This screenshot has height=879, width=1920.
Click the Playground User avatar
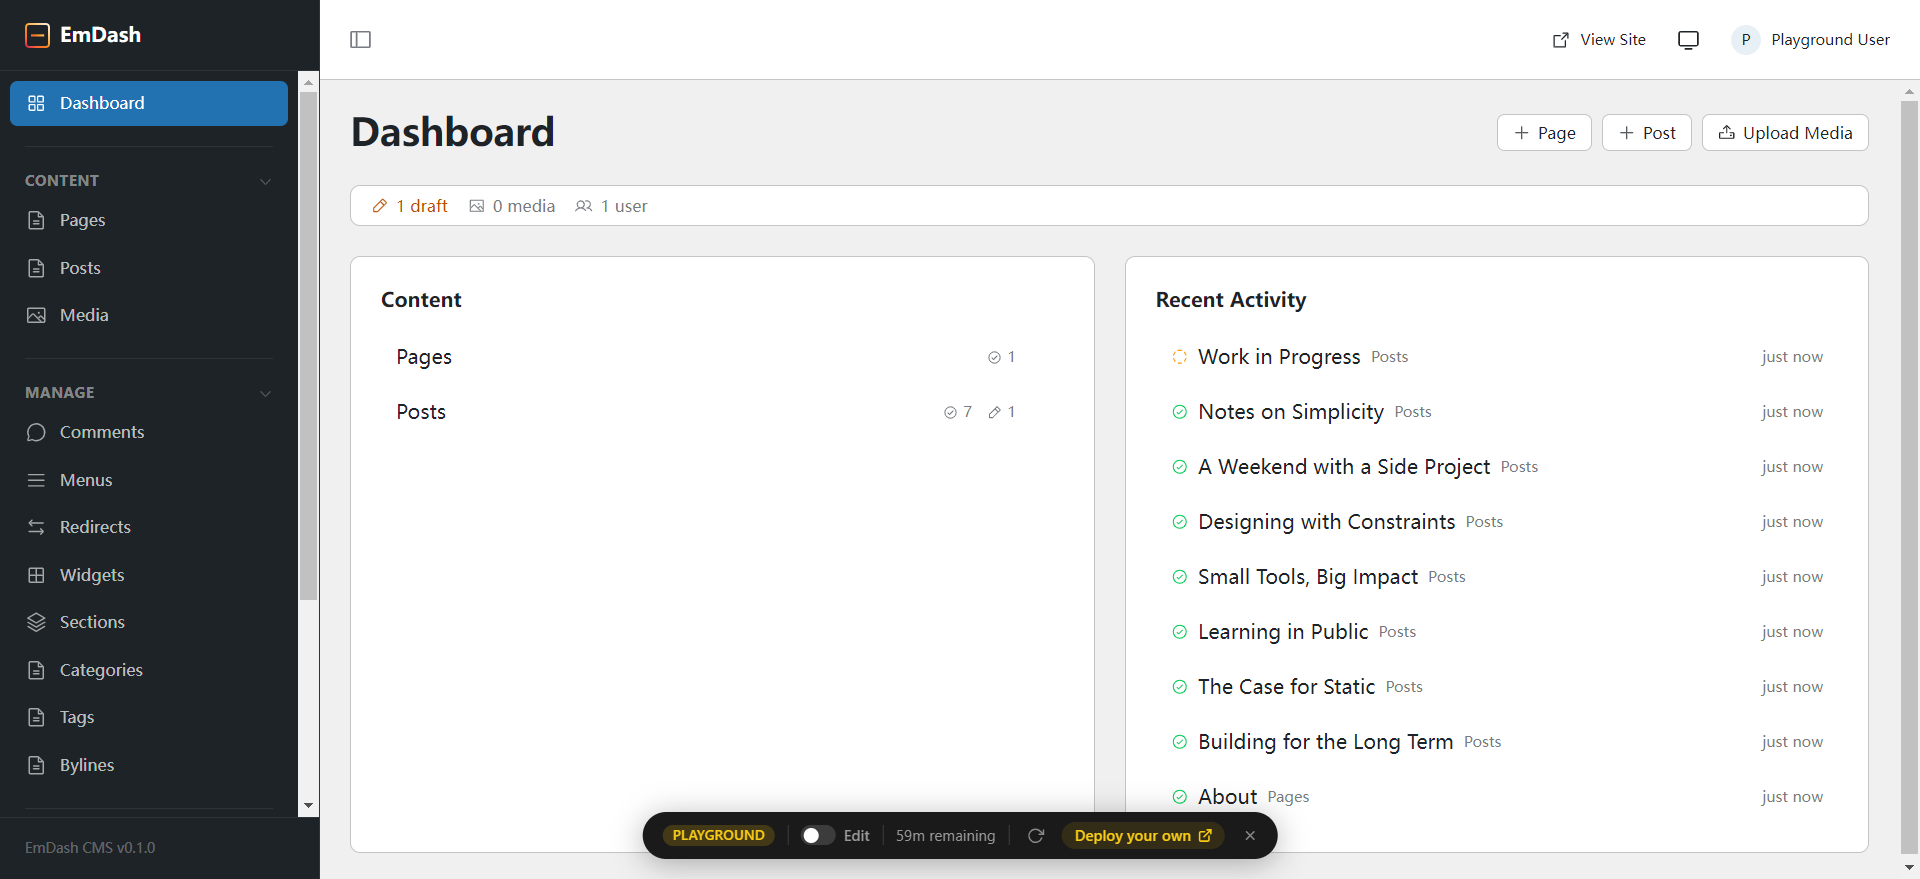tap(1745, 40)
